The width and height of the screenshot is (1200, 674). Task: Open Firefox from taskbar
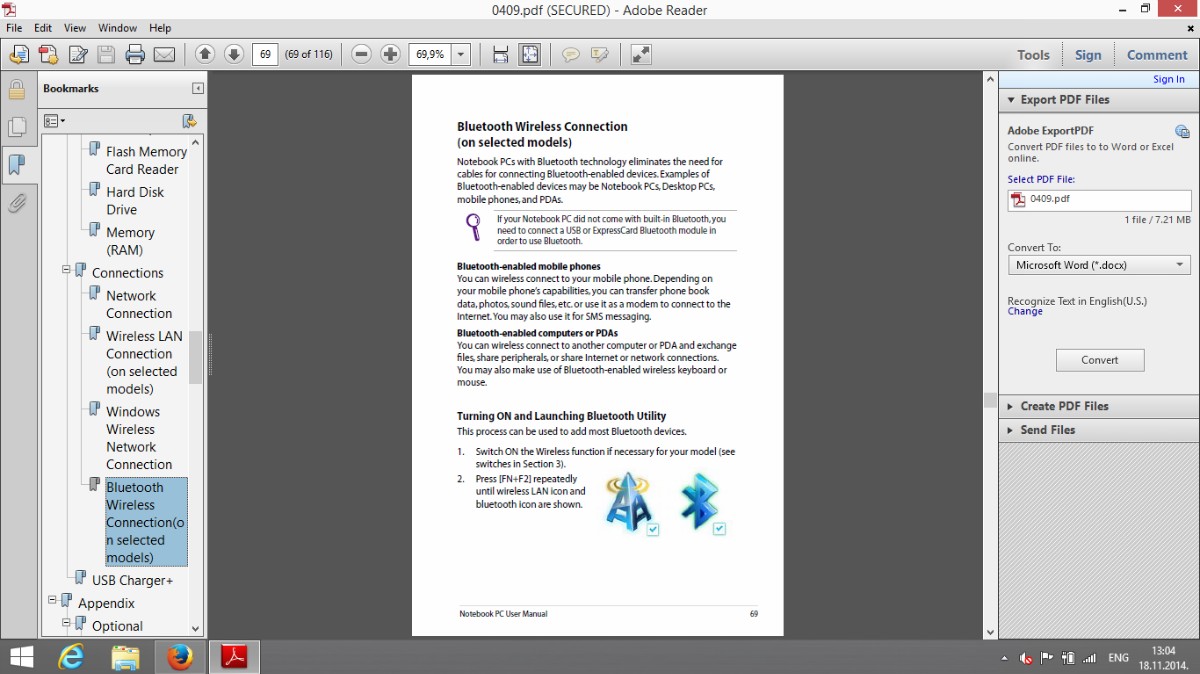click(x=180, y=657)
